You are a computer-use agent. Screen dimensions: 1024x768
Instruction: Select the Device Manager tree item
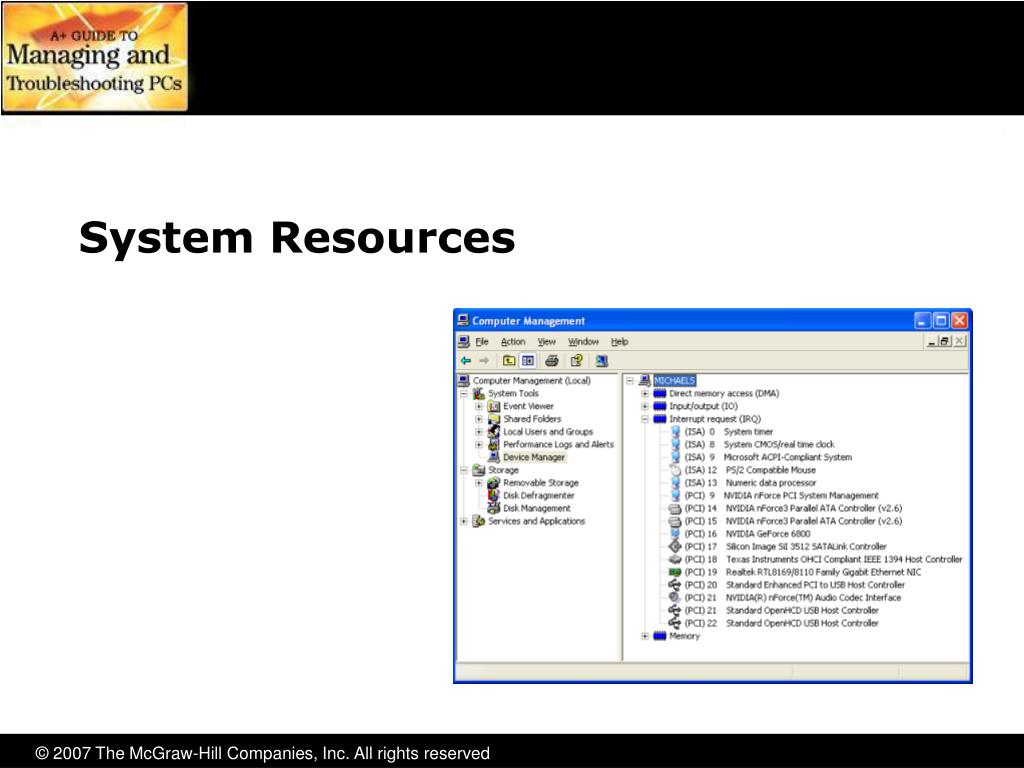[534, 457]
